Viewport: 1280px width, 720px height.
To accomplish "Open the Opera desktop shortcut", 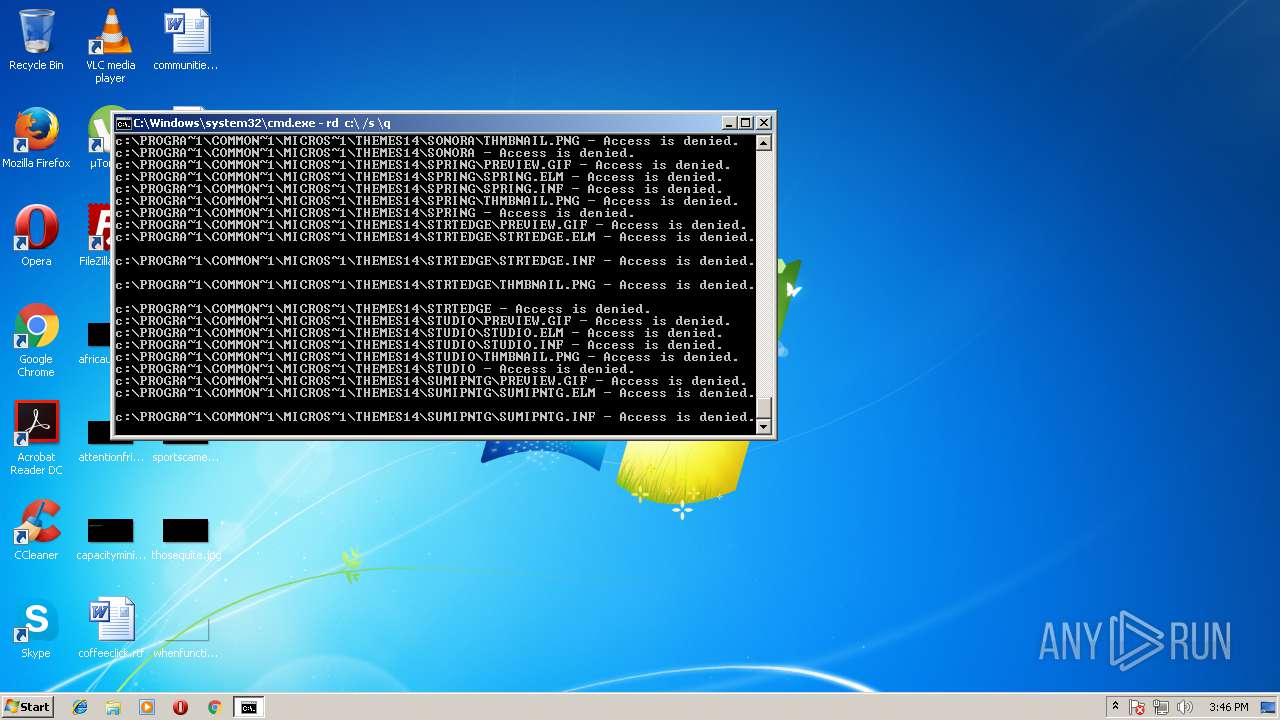I will [36, 237].
